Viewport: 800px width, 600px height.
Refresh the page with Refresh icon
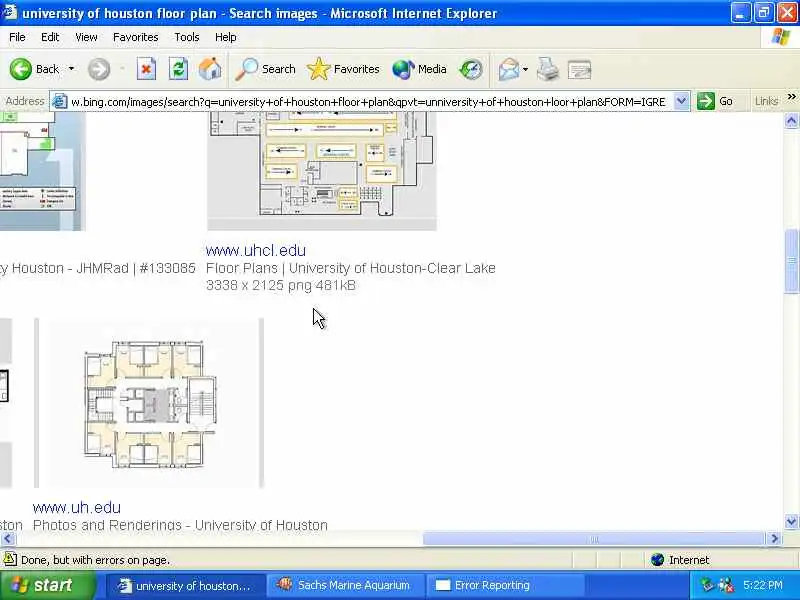click(x=178, y=69)
